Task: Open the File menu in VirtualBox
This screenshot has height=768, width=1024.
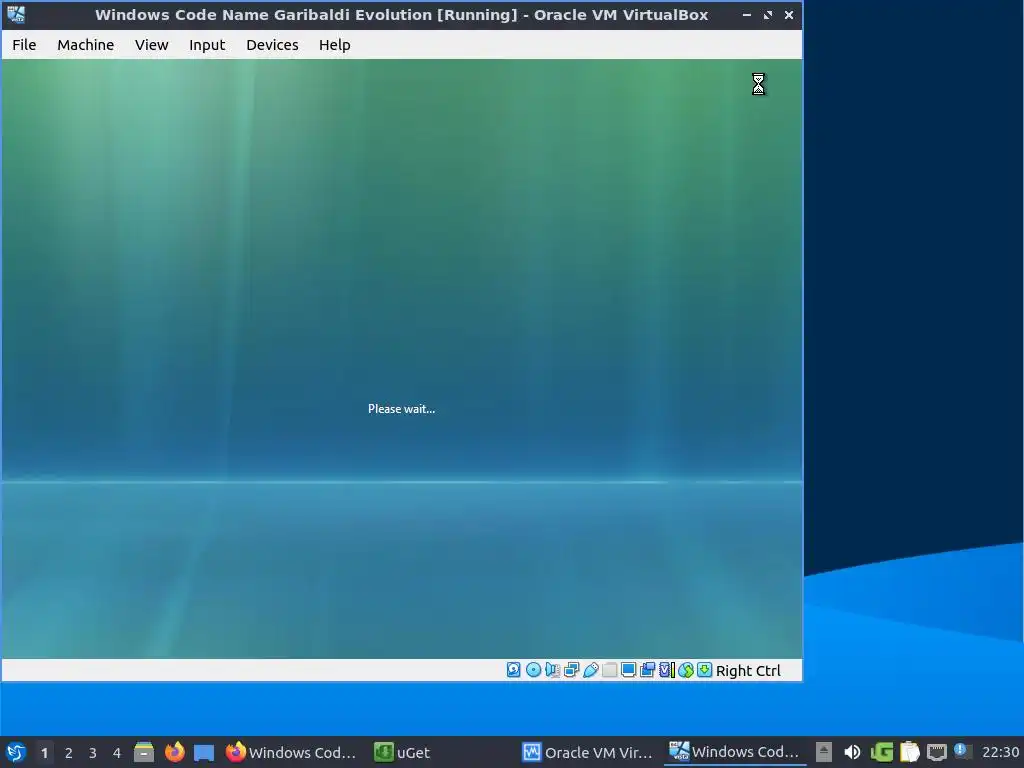Action: pos(24,45)
